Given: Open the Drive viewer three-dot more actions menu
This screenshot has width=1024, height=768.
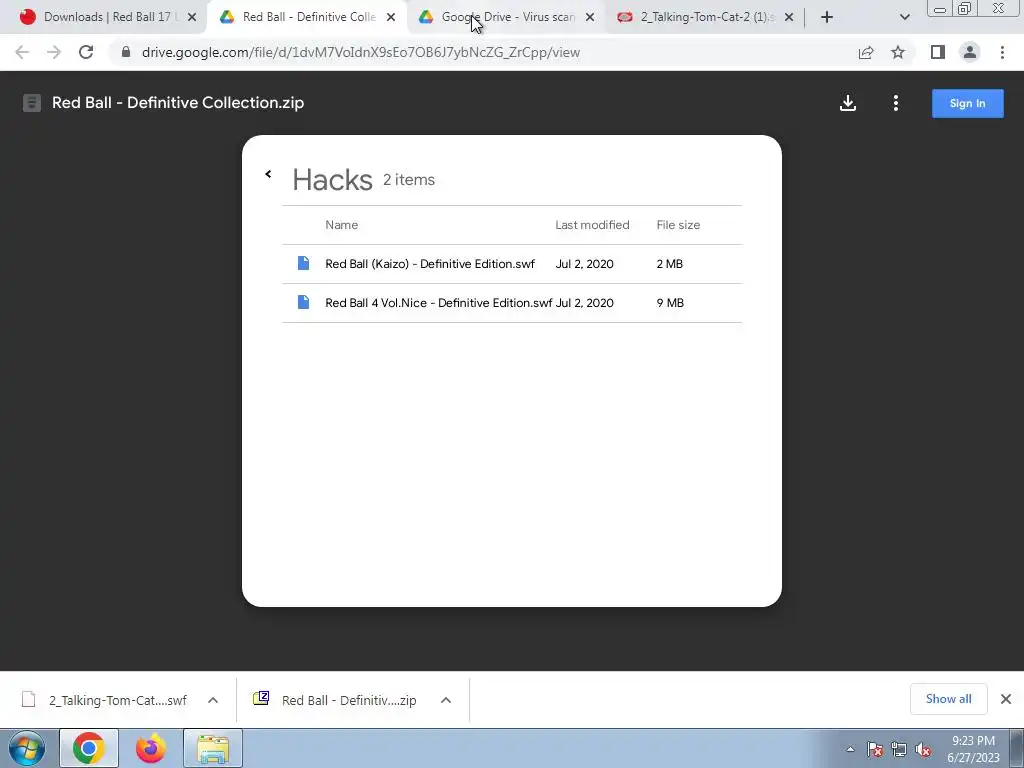Looking at the screenshot, I should point(895,103).
